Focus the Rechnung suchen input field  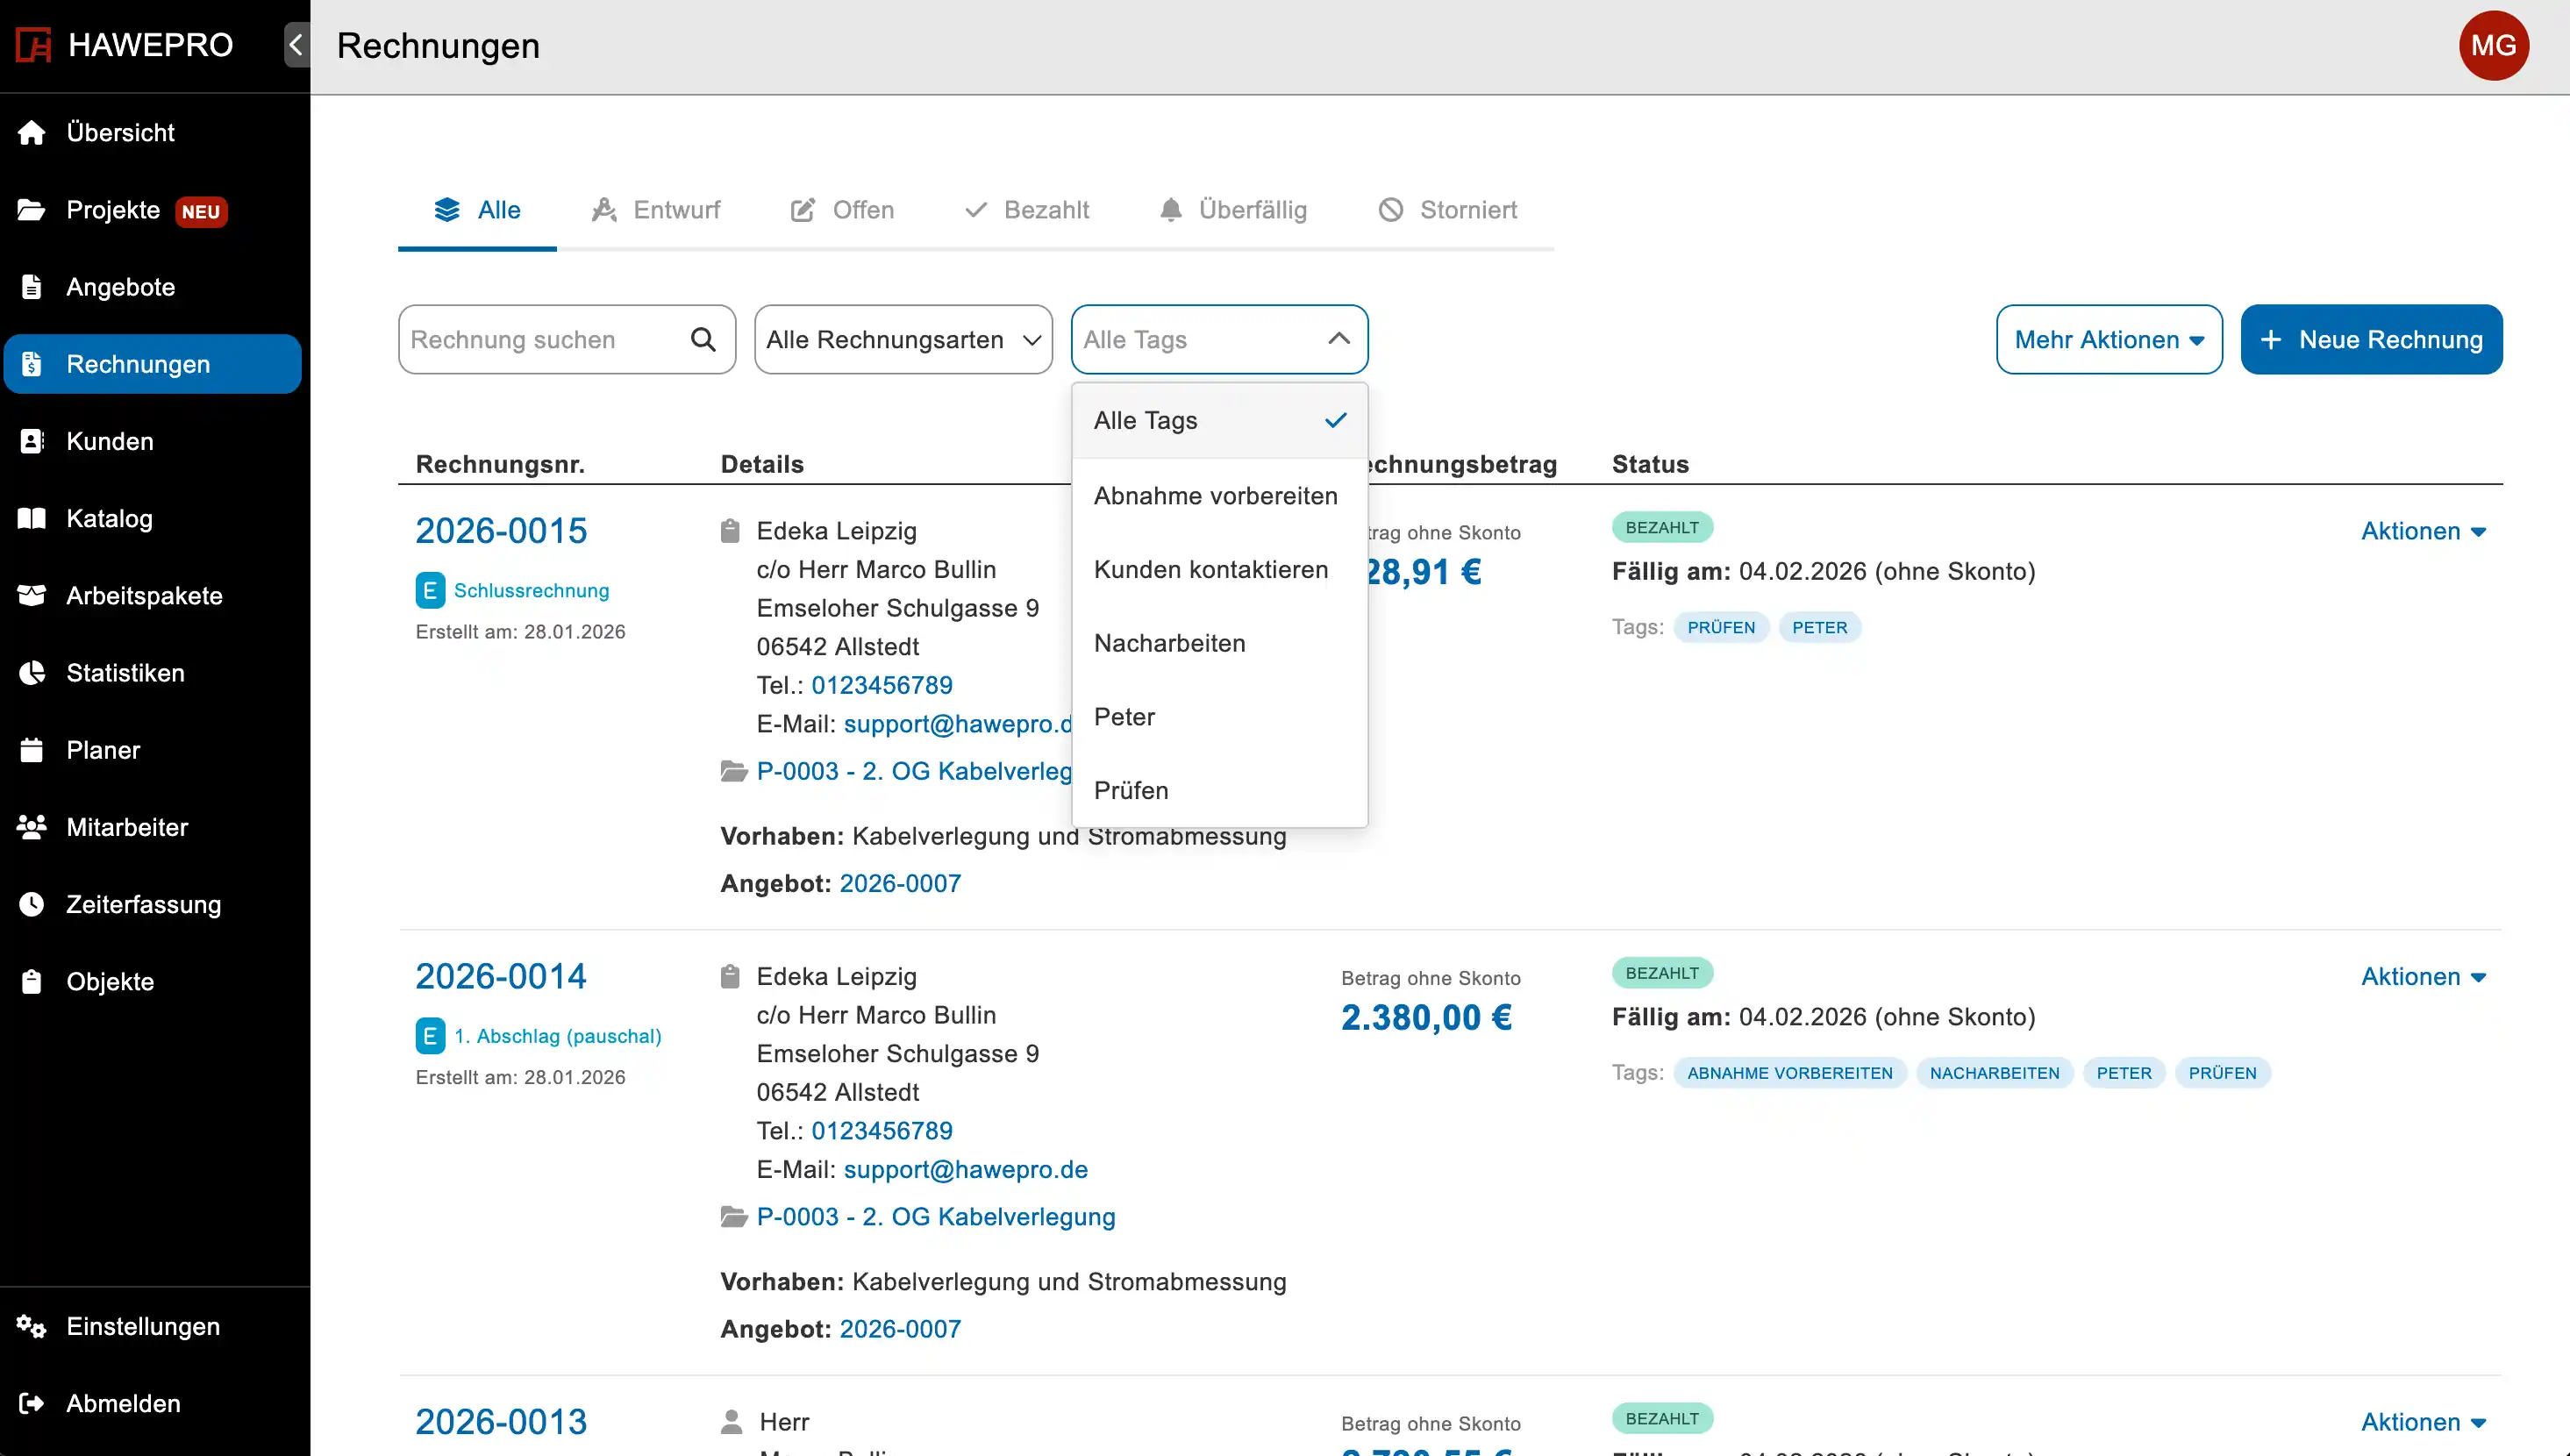[x=540, y=340]
